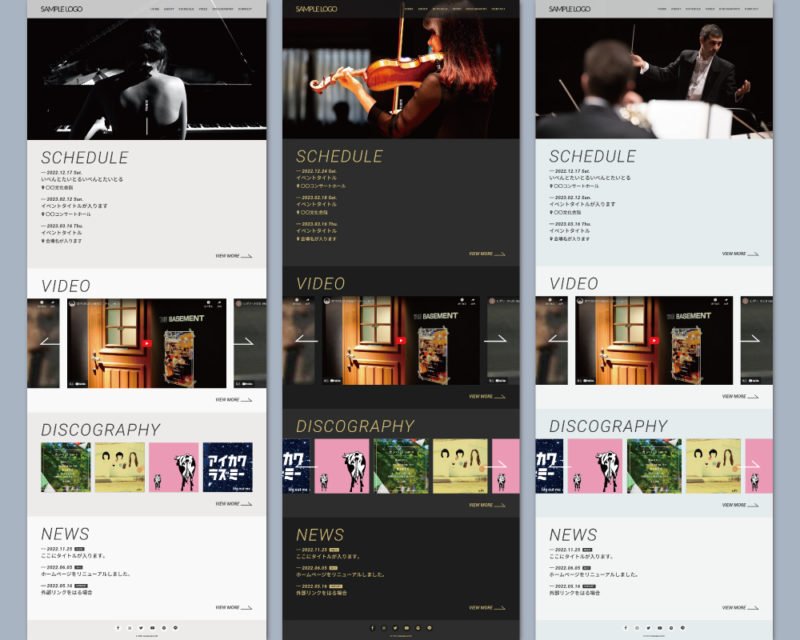Screen dimensions: 800x640
Task: Click the gold SAMPLE LOGO in the dark mockup
Action: click(x=317, y=9)
